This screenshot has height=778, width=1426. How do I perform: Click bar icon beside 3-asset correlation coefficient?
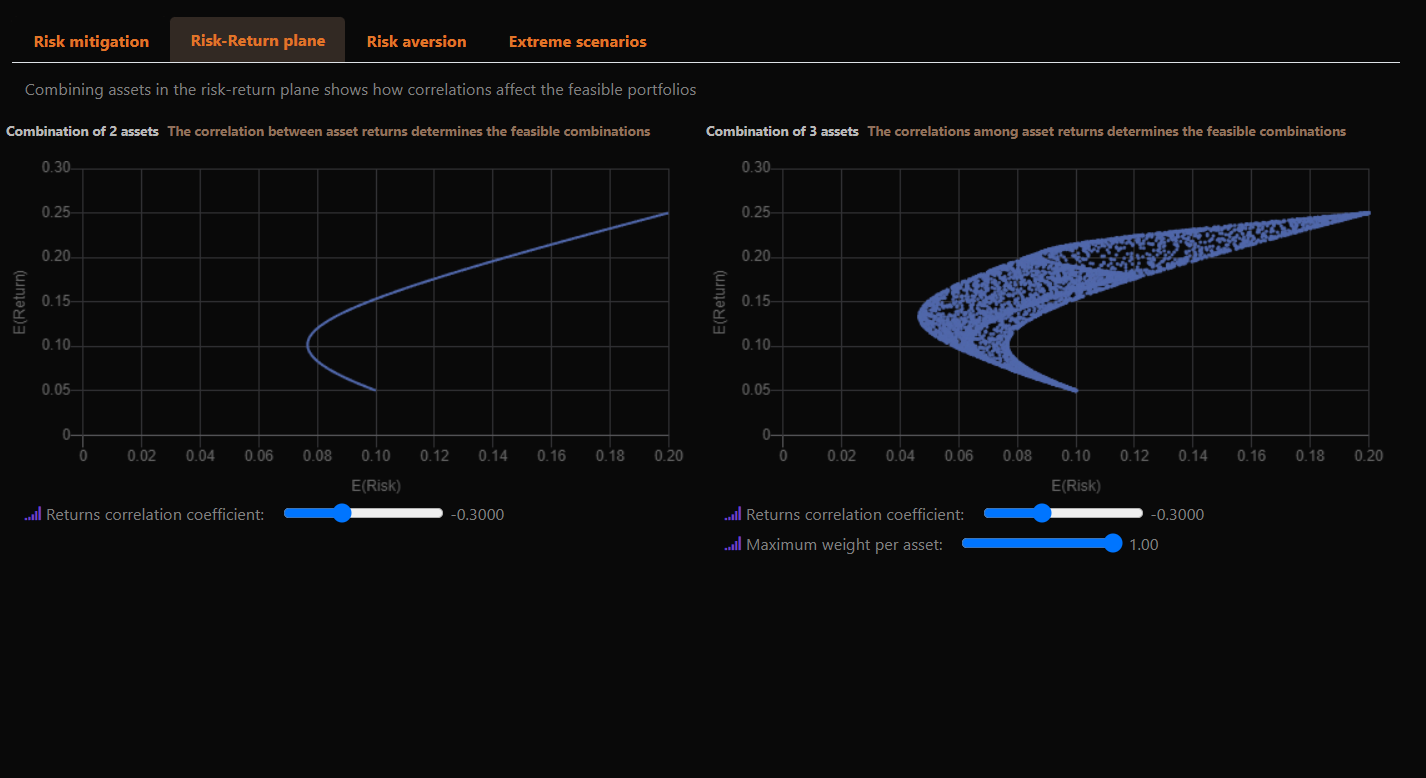[x=733, y=514]
